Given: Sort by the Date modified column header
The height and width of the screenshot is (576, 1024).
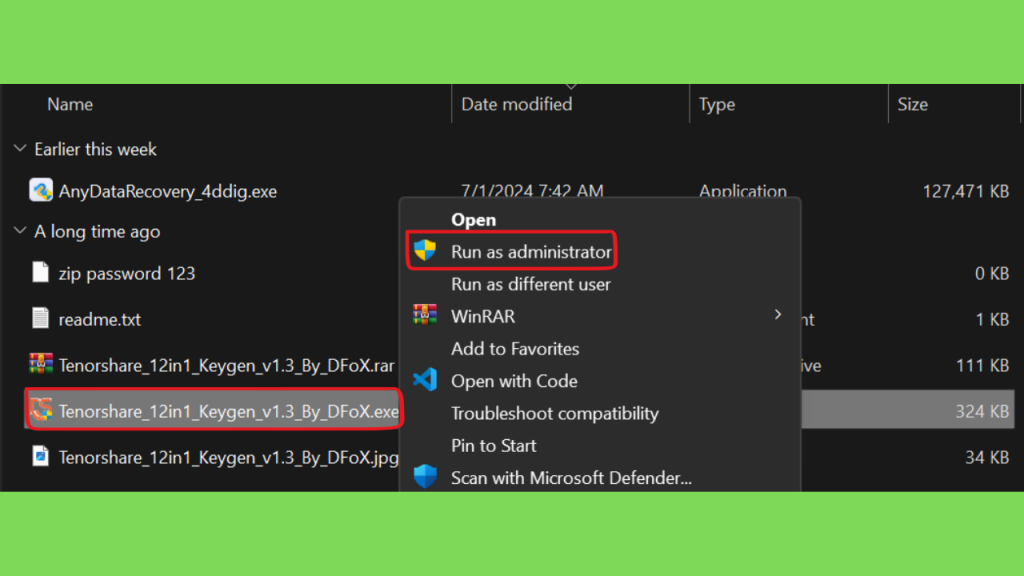Looking at the screenshot, I should pyautogui.click(x=517, y=104).
